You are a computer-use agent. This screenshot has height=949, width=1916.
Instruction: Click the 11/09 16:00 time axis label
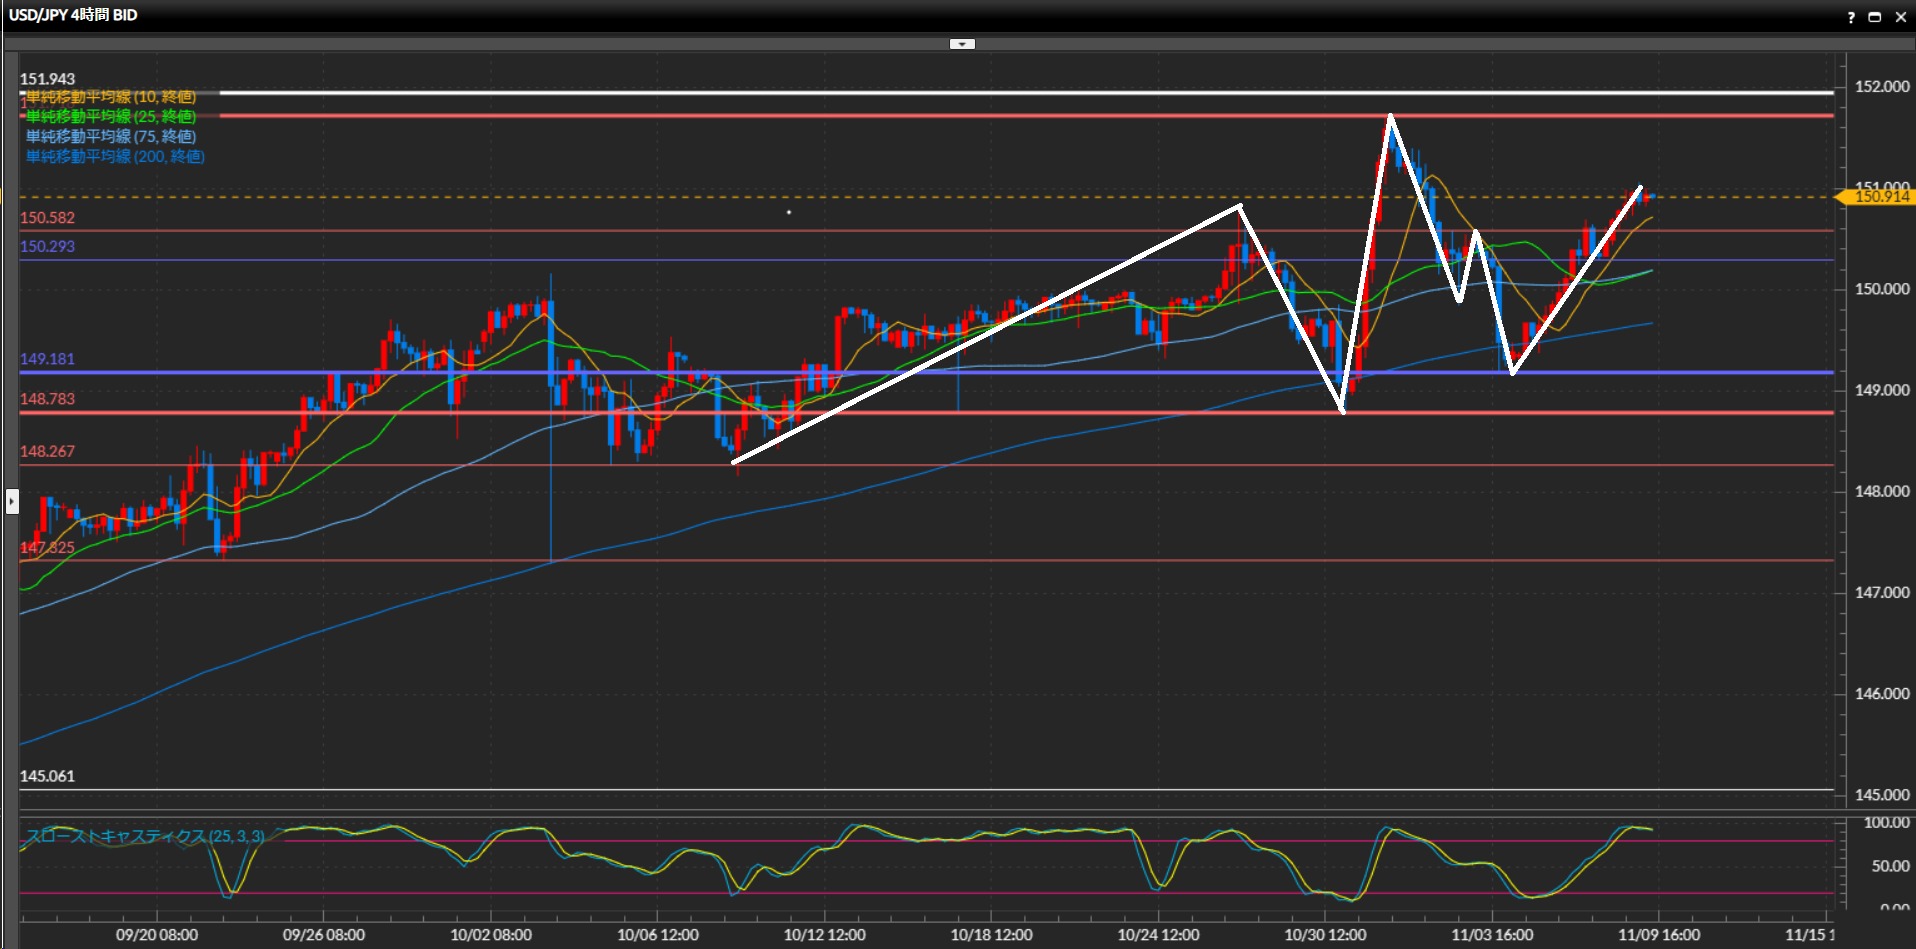click(x=1658, y=935)
